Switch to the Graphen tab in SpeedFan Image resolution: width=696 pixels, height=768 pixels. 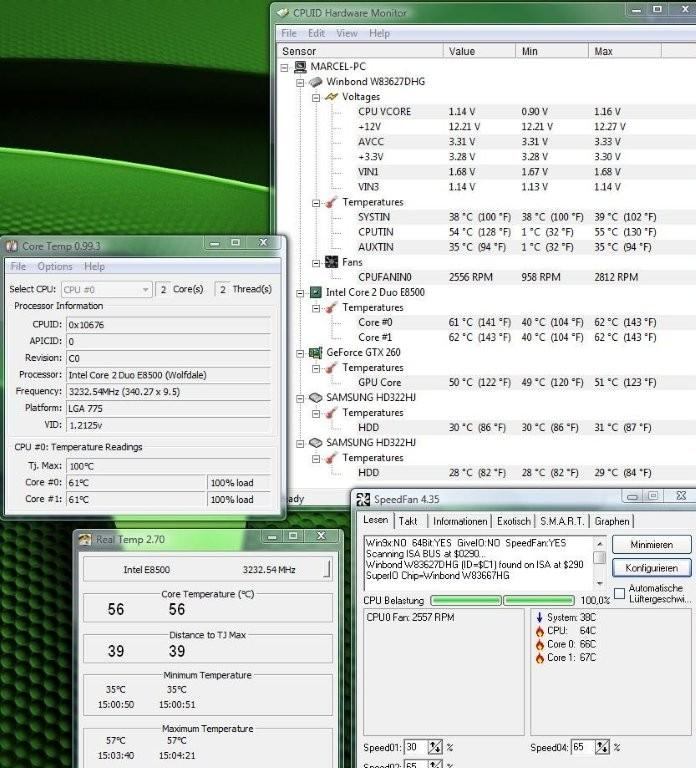[612, 521]
